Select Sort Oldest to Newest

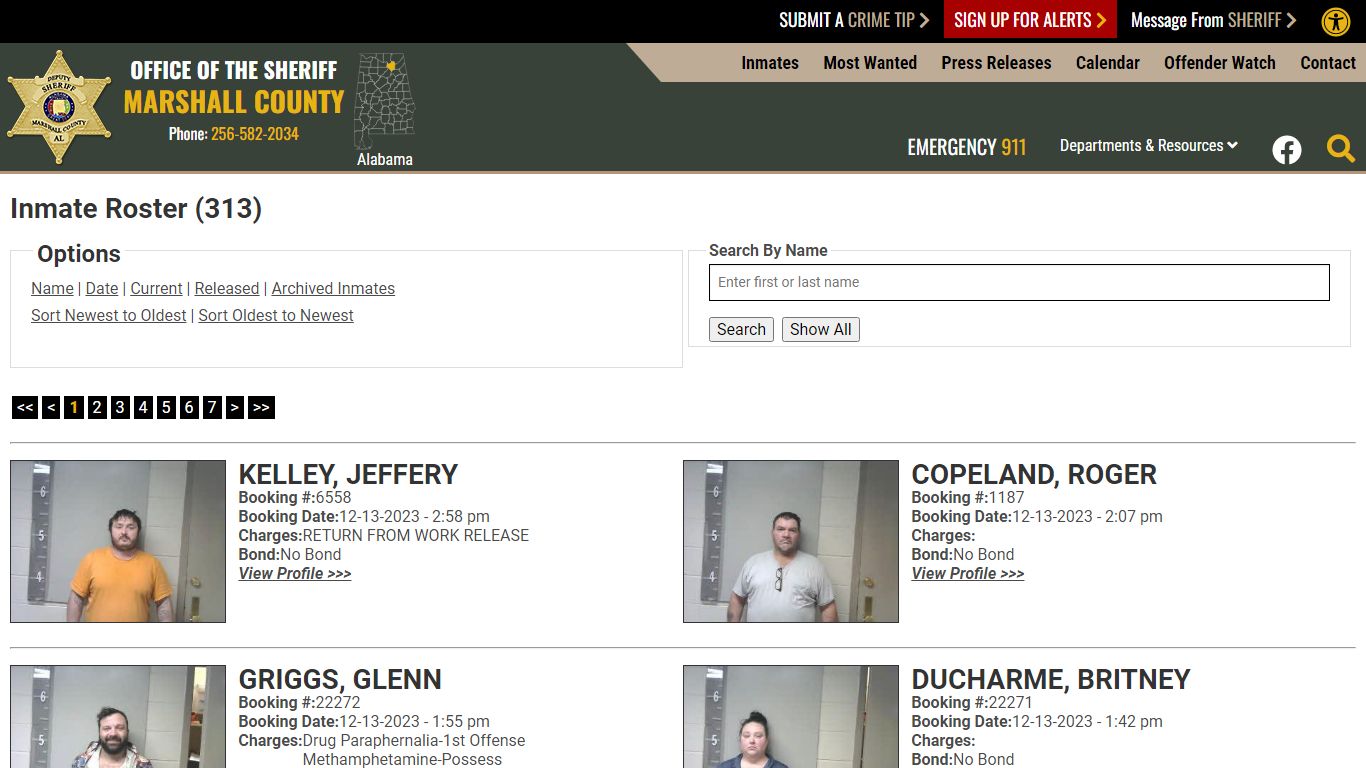pyautogui.click(x=276, y=315)
